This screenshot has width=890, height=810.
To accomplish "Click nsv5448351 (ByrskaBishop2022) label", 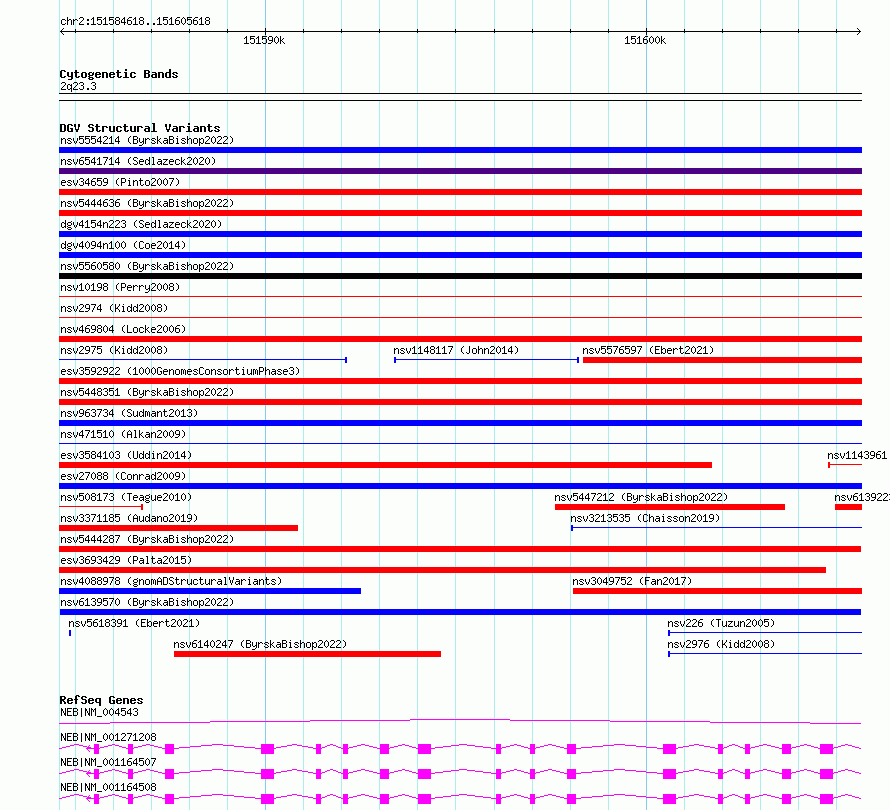I will tap(147, 392).
